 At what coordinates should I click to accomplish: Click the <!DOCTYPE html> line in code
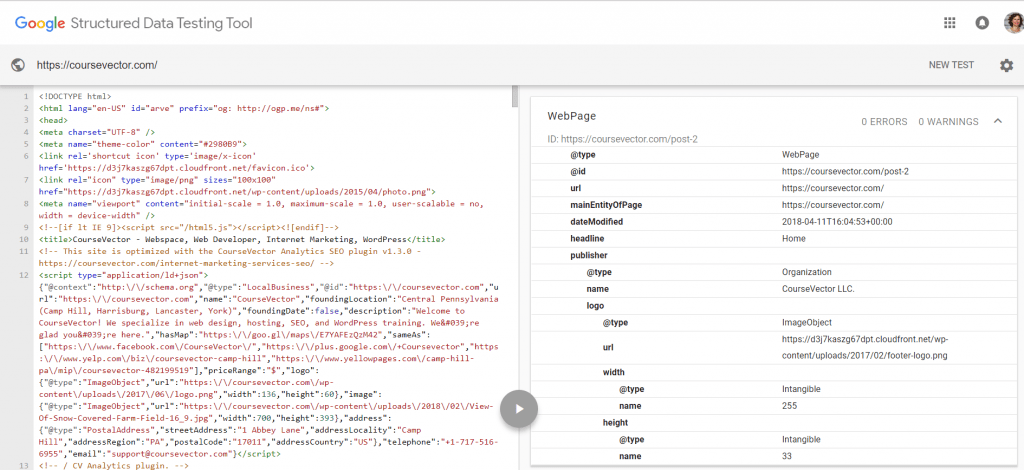click(x=75, y=97)
